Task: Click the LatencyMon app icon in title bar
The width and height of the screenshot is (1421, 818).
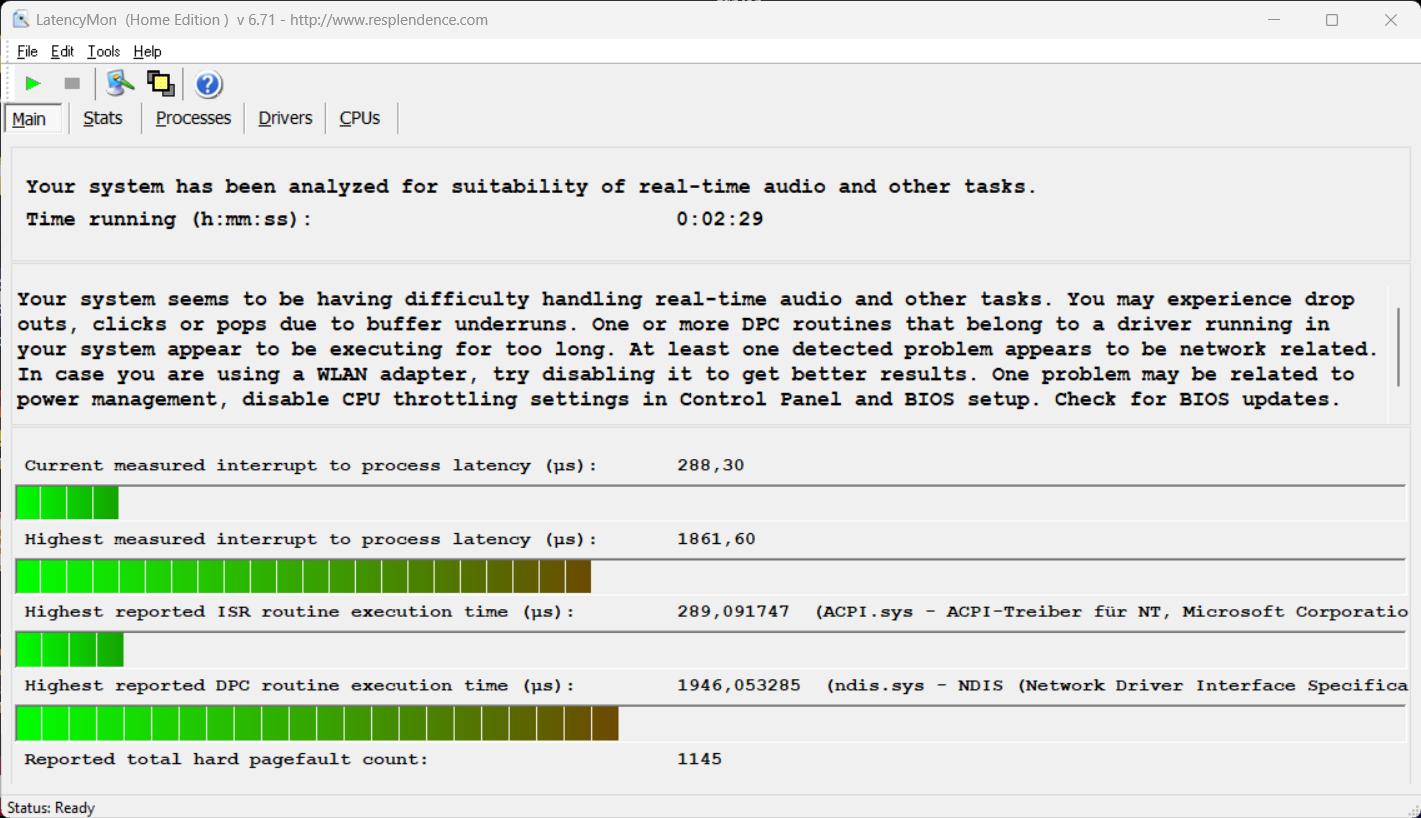Action: point(20,19)
